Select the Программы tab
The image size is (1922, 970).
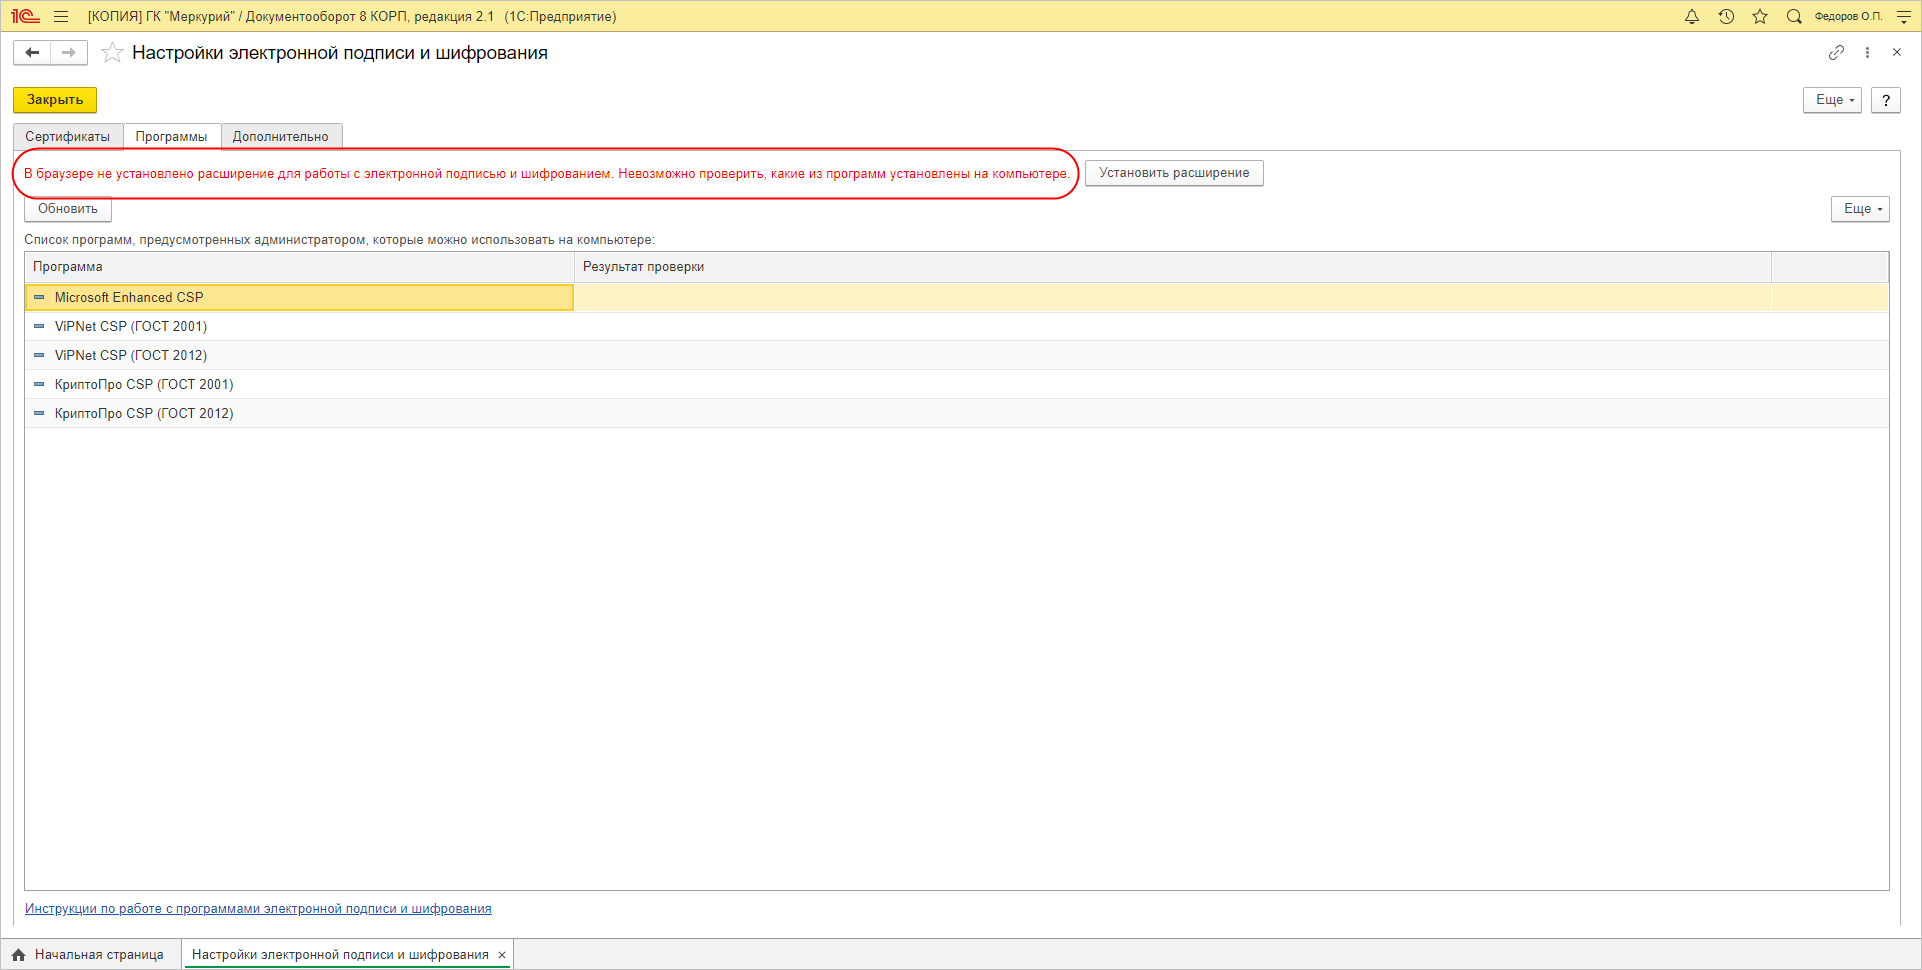click(172, 137)
